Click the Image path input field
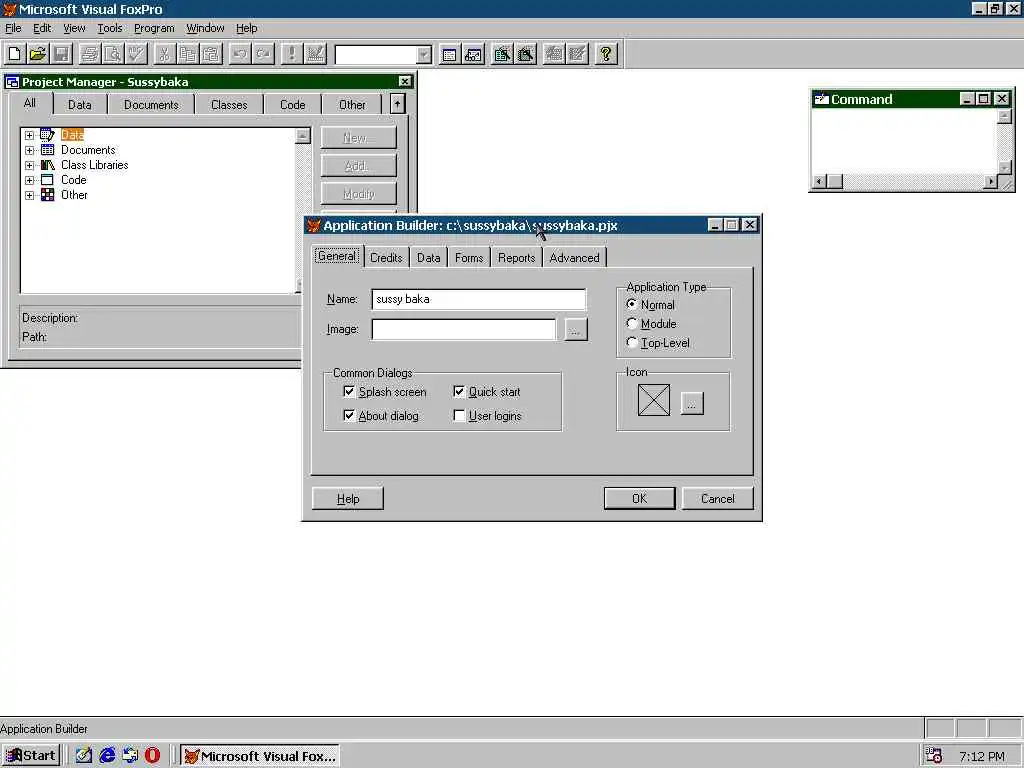This screenshot has height=768, width=1024. pos(464,329)
